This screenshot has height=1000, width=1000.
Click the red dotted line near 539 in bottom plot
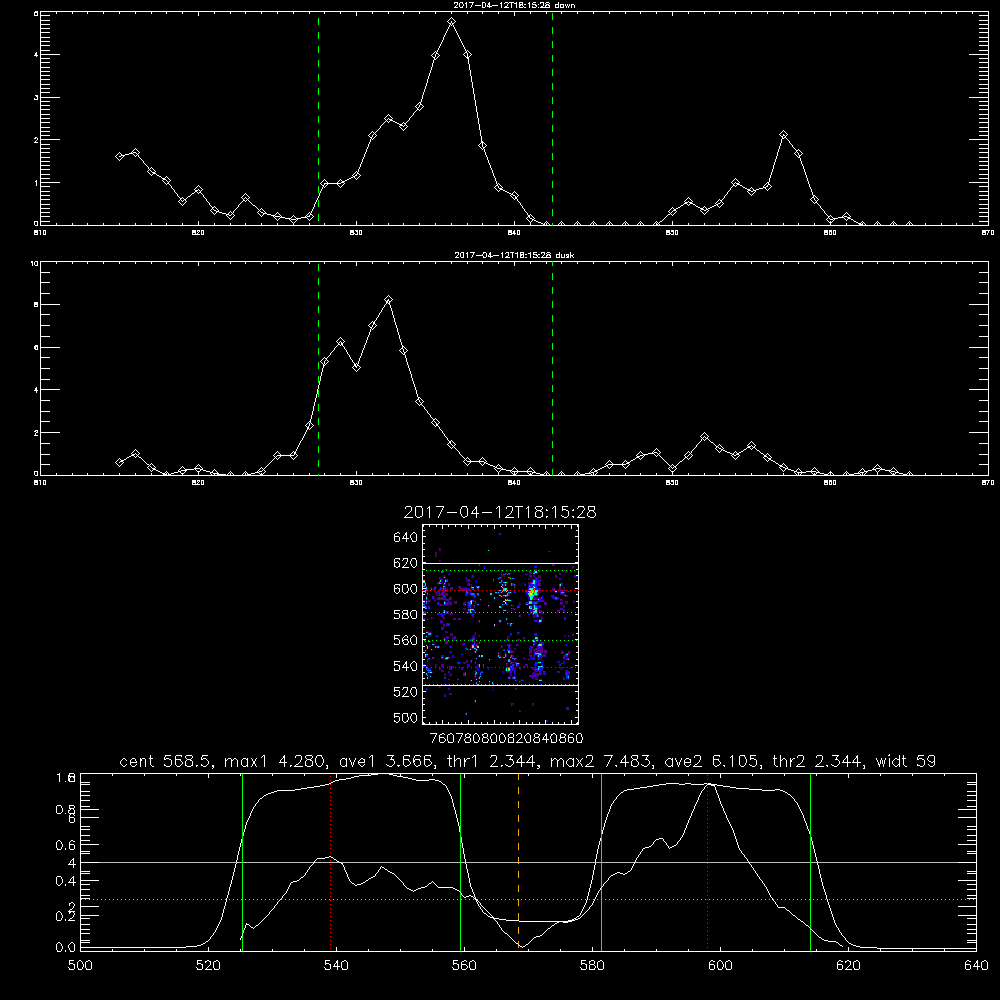tap(330, 861)
